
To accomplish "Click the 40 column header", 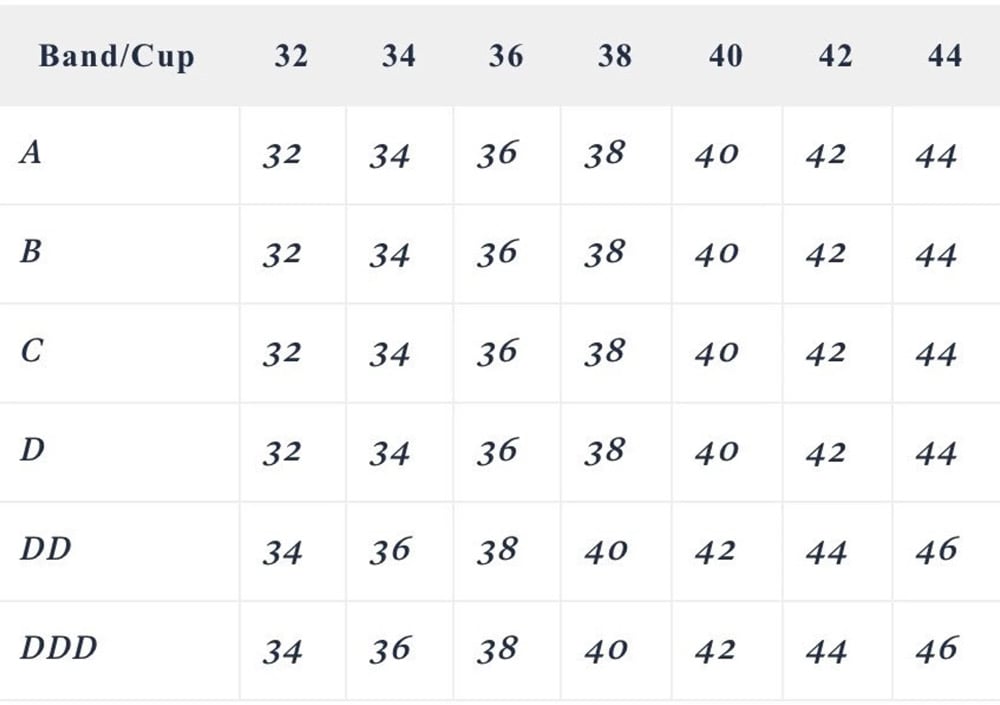I will click(x=725, y=55).
